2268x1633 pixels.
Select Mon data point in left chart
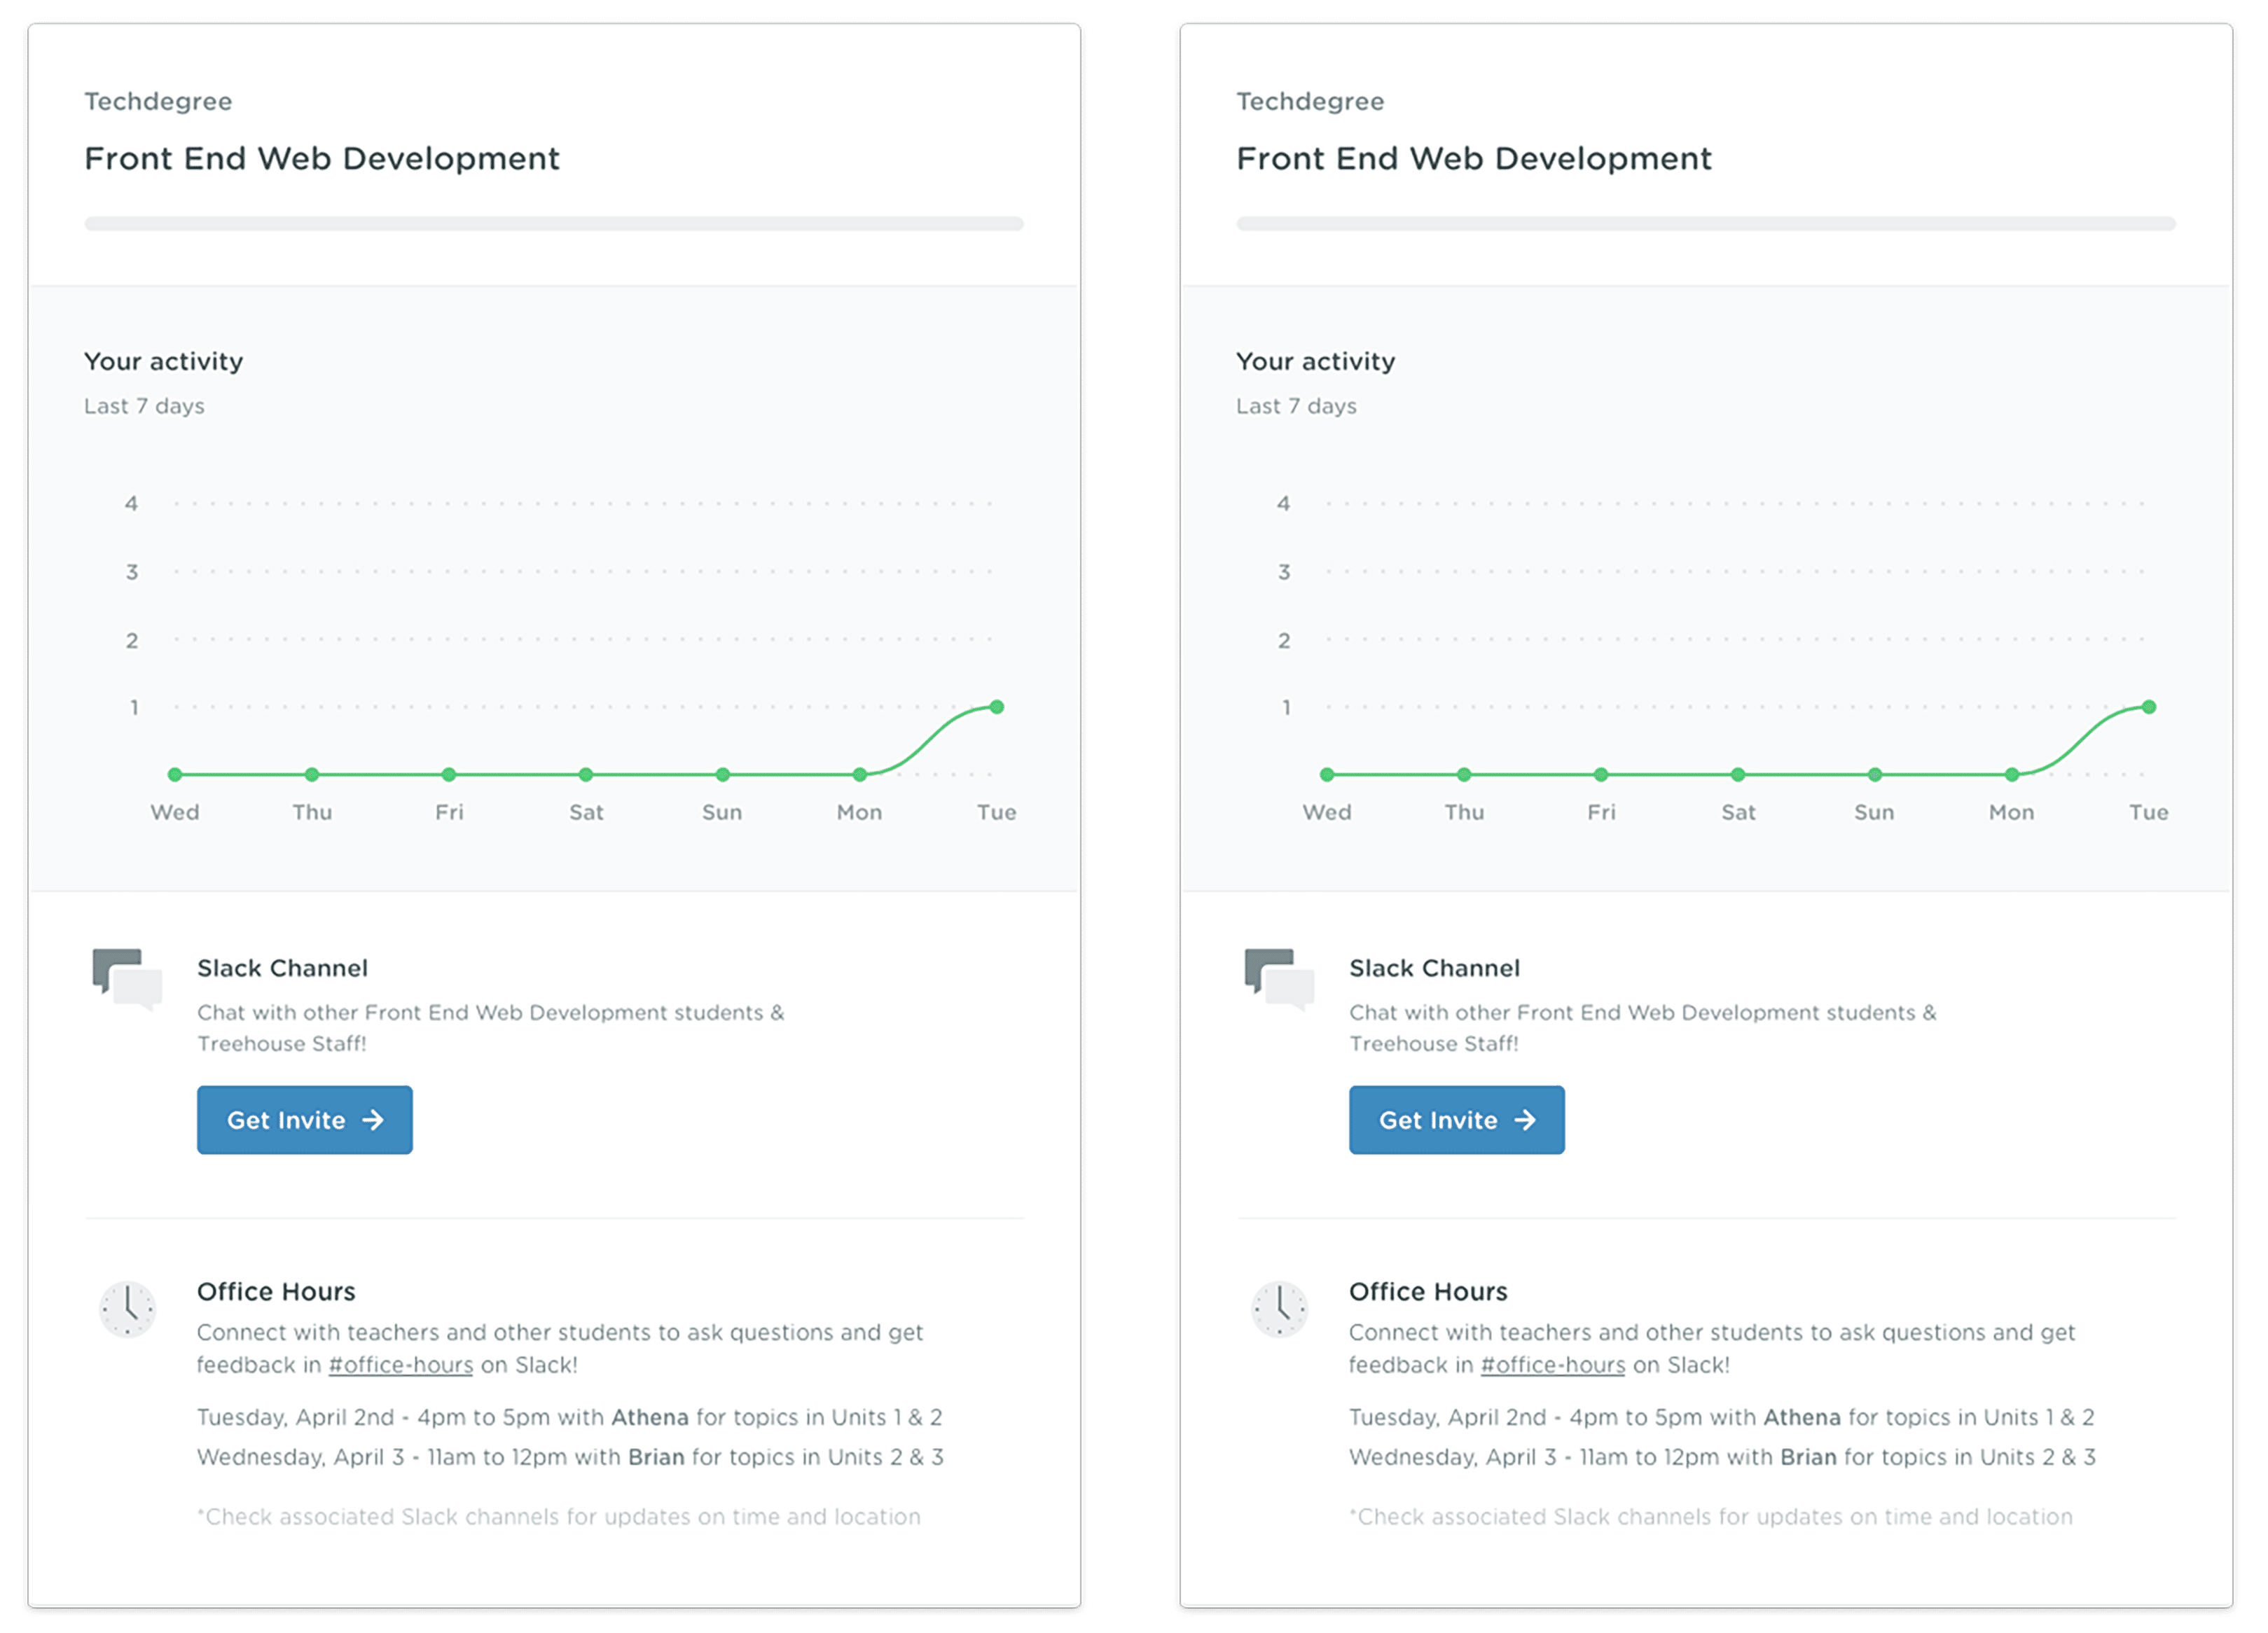[x=860, y=774]
